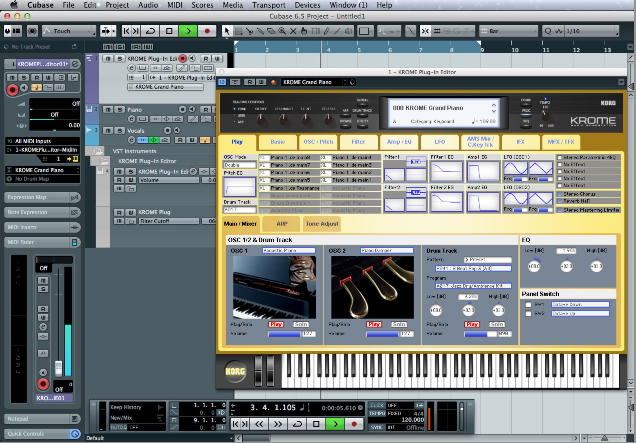Select the Erase tool in toolbar

click(x=271, y=31)
